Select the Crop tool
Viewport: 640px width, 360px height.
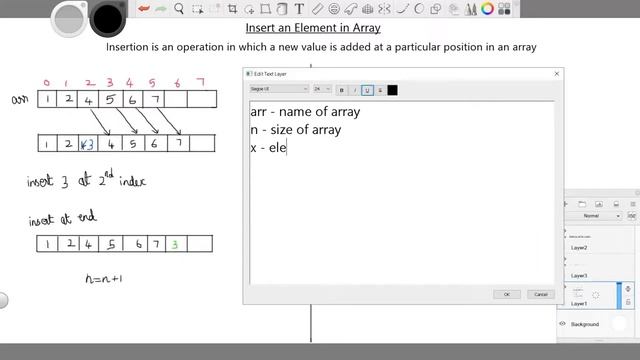(x=232, y=9)
